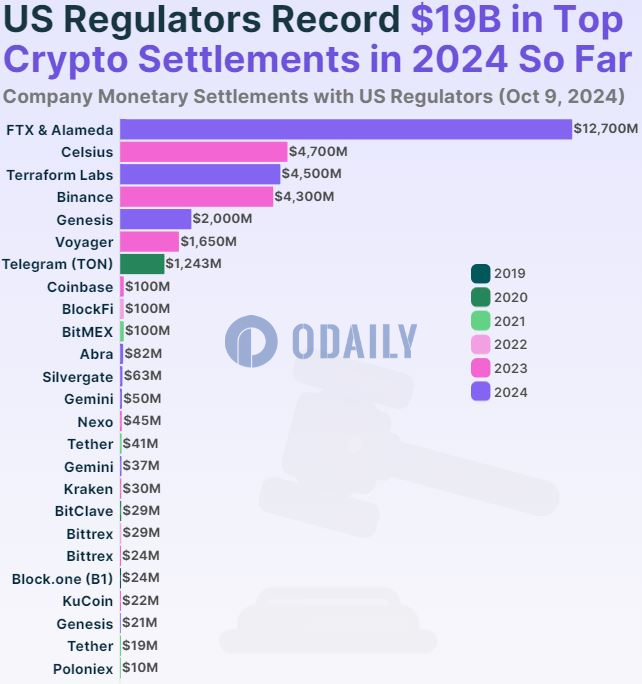
Task: Click the $12,700M value label
Action: click(x=605, y=129)
